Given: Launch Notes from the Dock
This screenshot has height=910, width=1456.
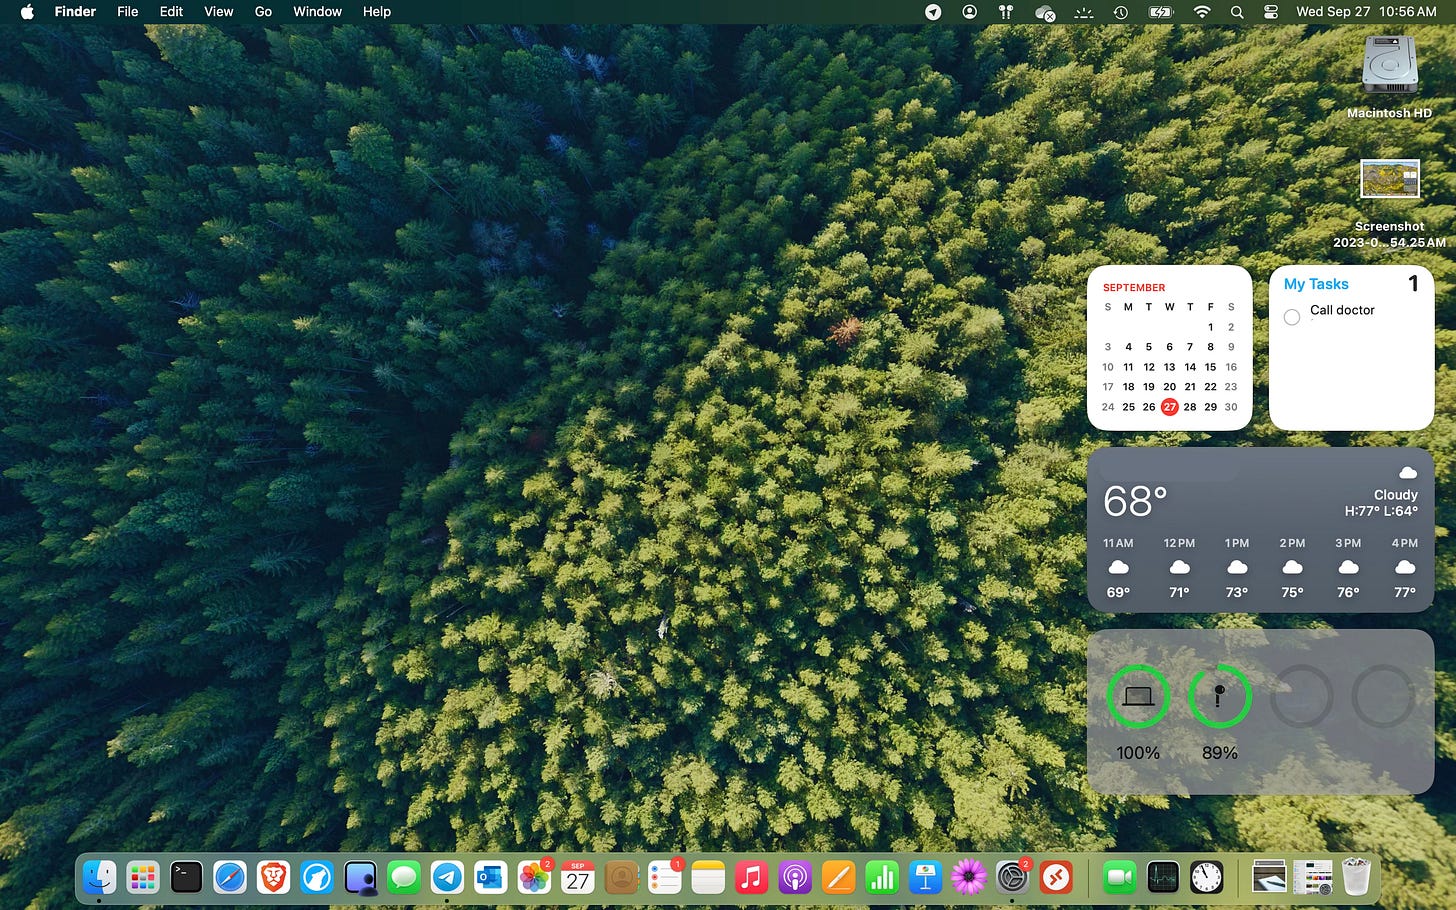Looking at the screenshot, I should [708, 878].
